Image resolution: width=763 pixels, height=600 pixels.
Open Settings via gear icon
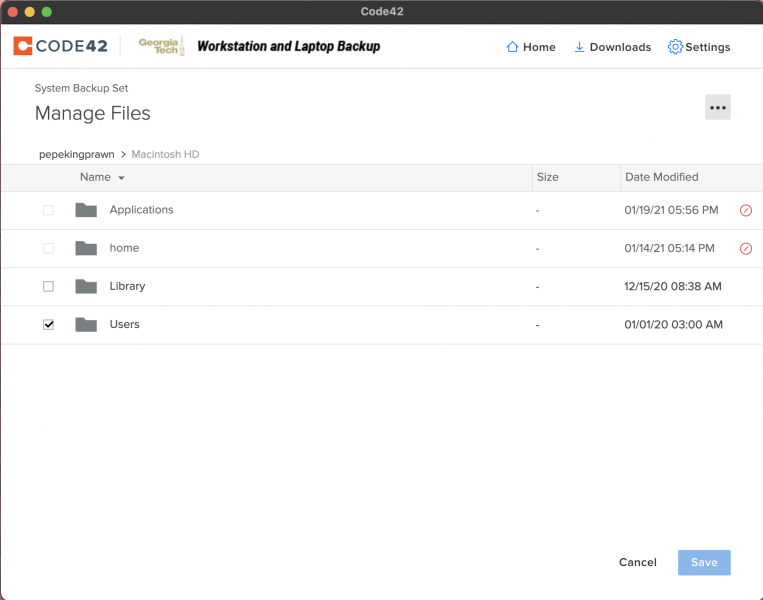pos(675,47)
